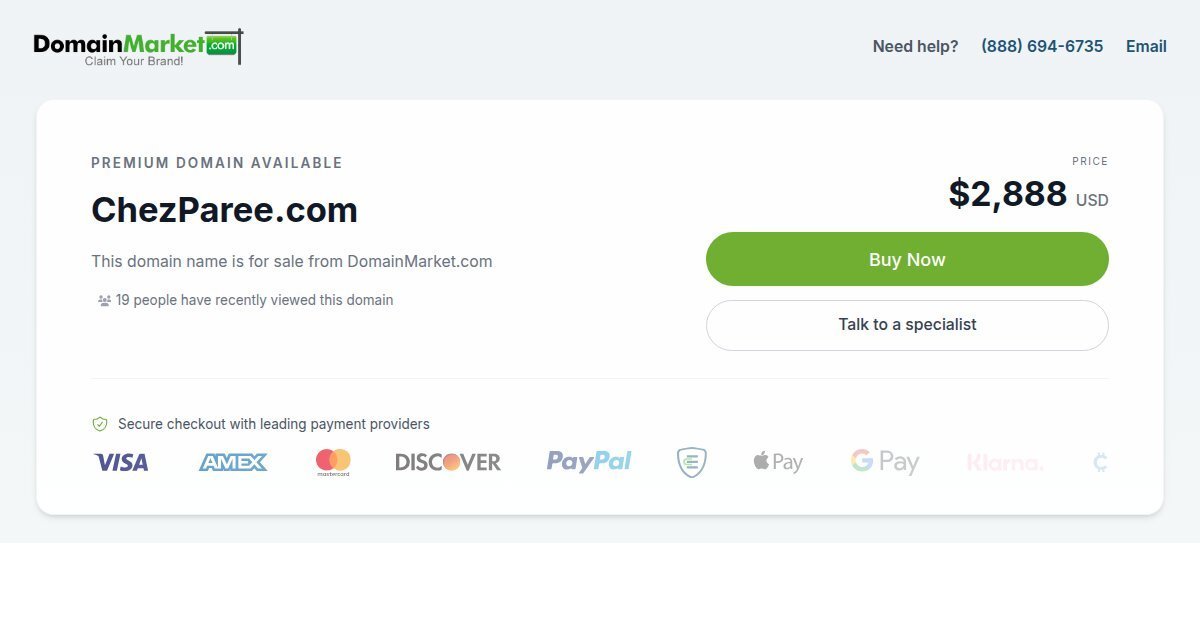Image resolution: width=1200 pixels, height=630 pixels.
Task: Click the PayPal logo
Action: 589,461
